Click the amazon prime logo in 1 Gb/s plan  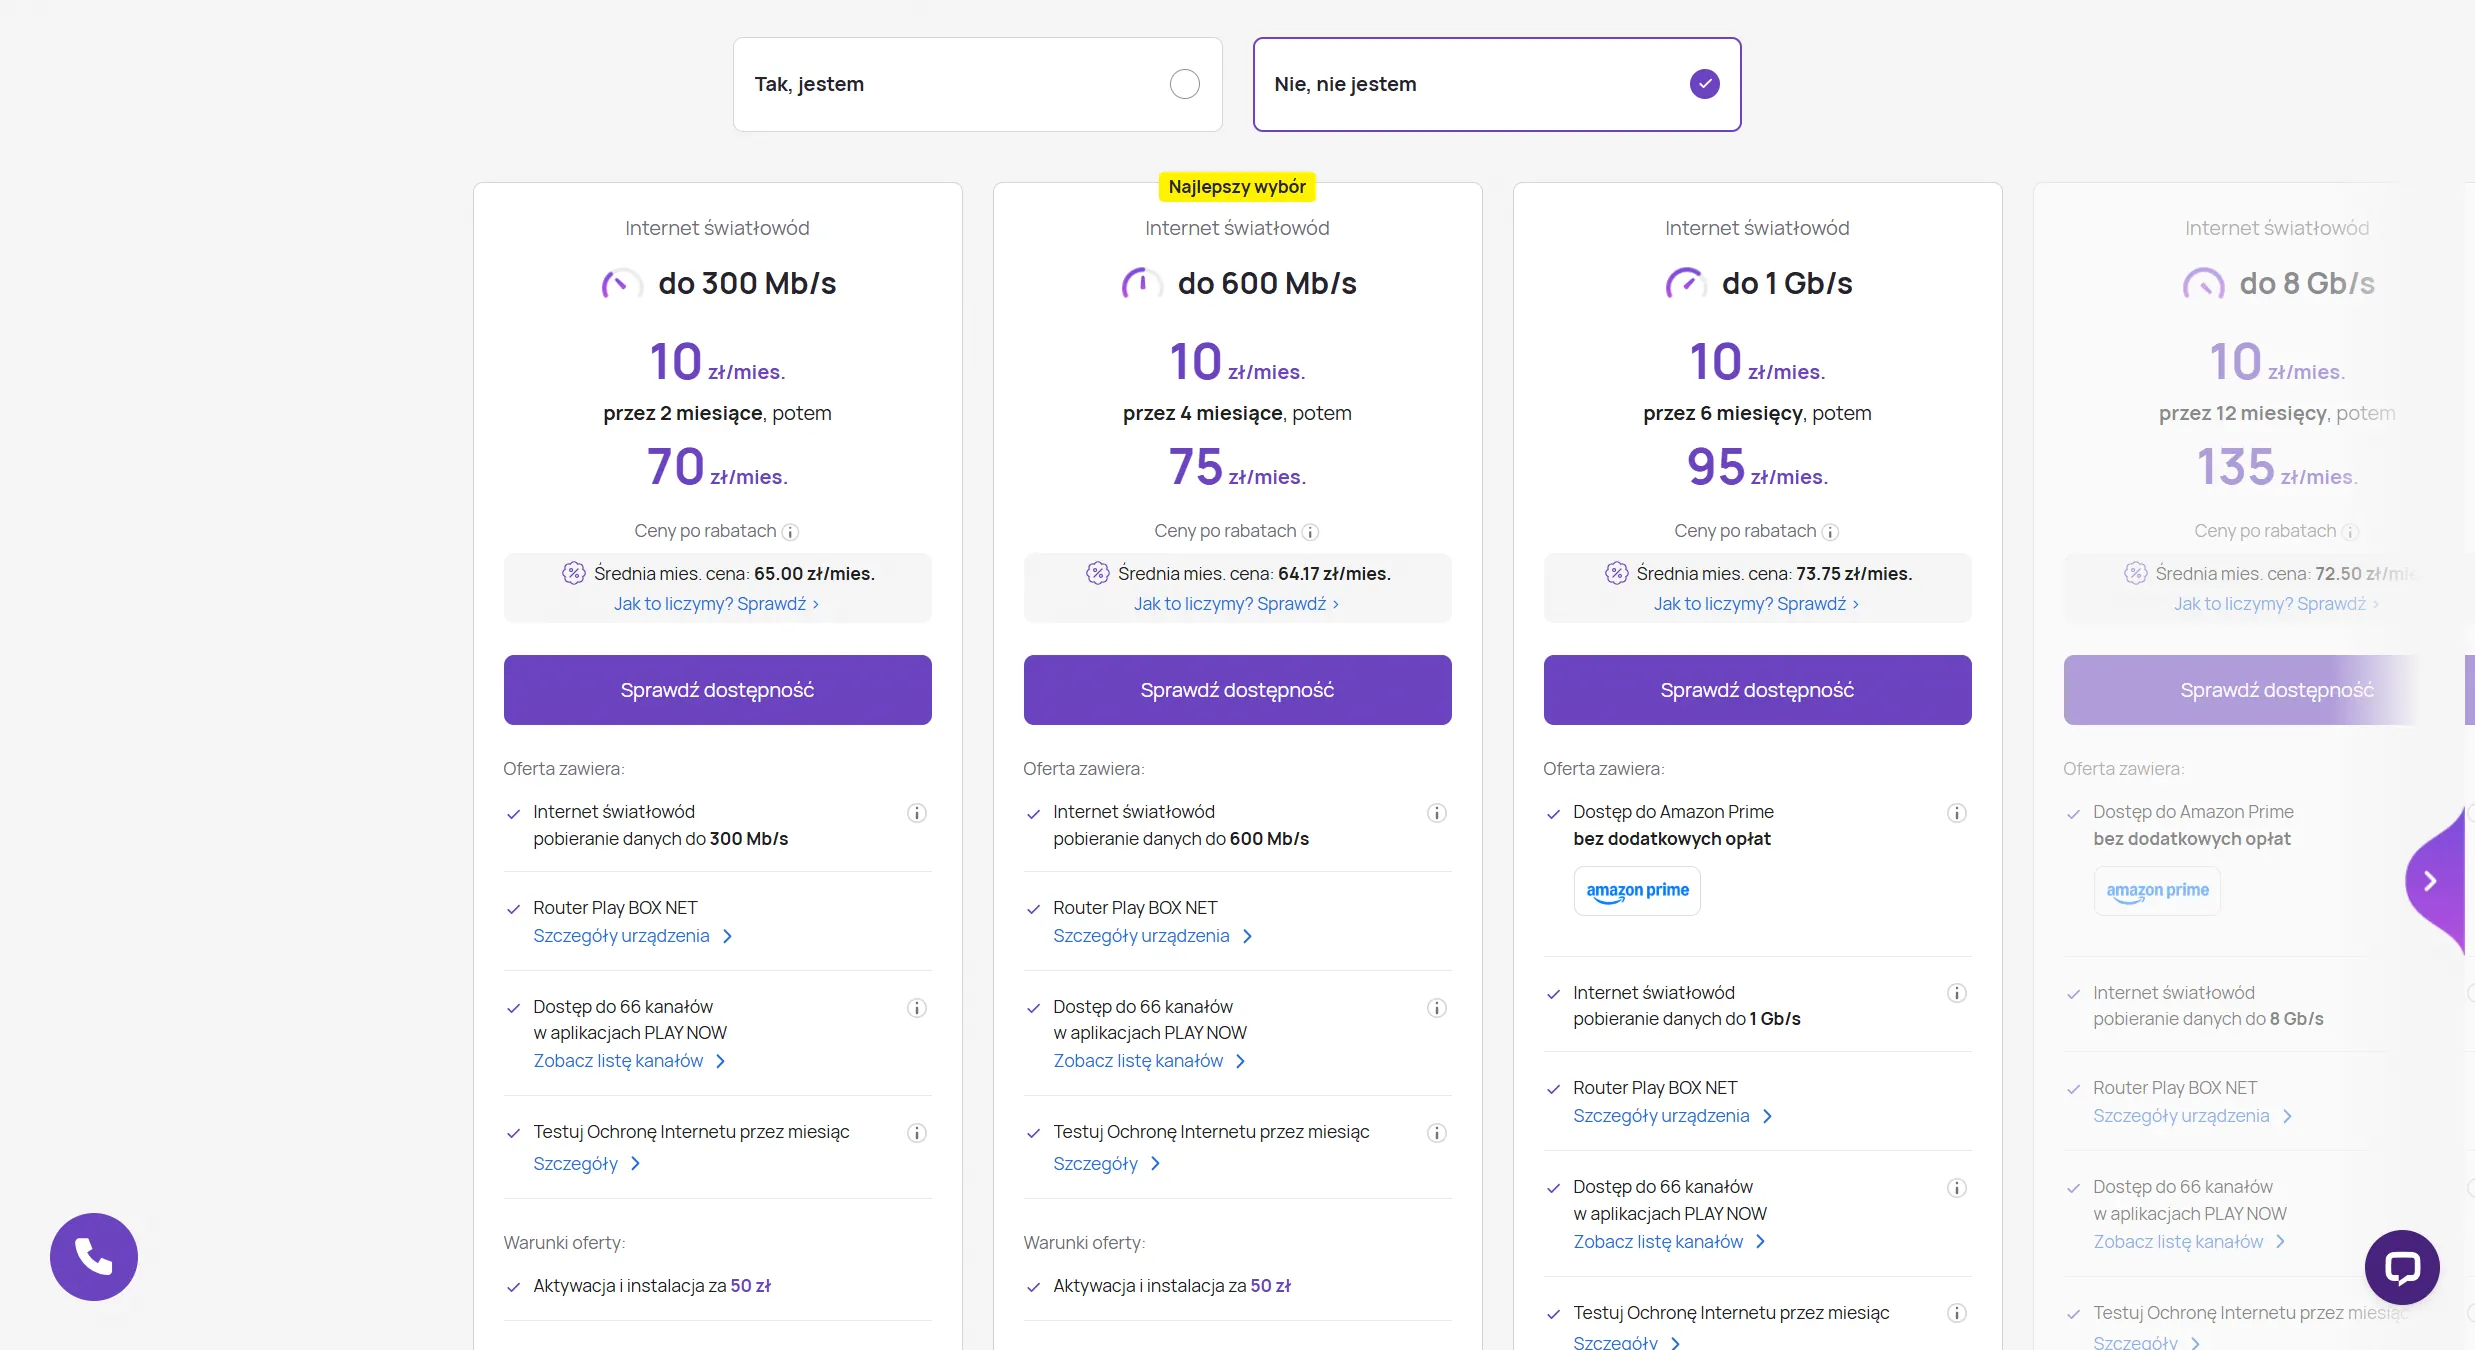coord(1637,890)
